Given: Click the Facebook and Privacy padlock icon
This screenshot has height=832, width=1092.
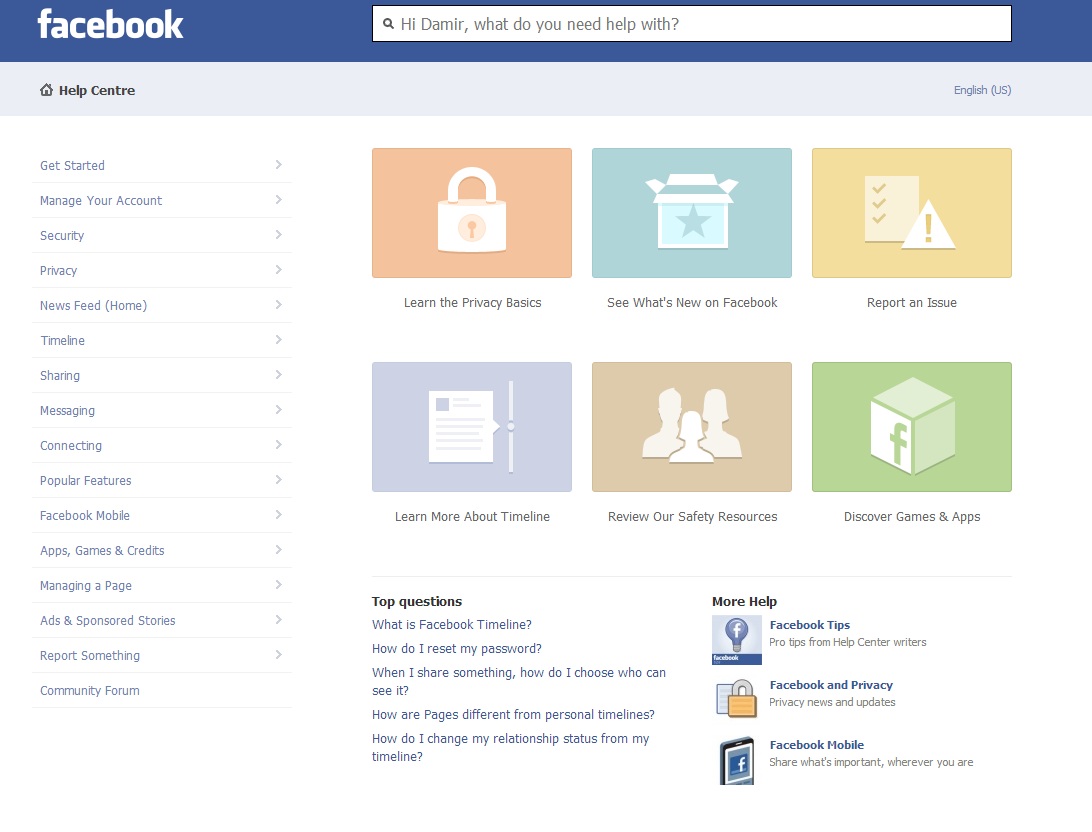Looking at the screenshot, I should [737, 699].
